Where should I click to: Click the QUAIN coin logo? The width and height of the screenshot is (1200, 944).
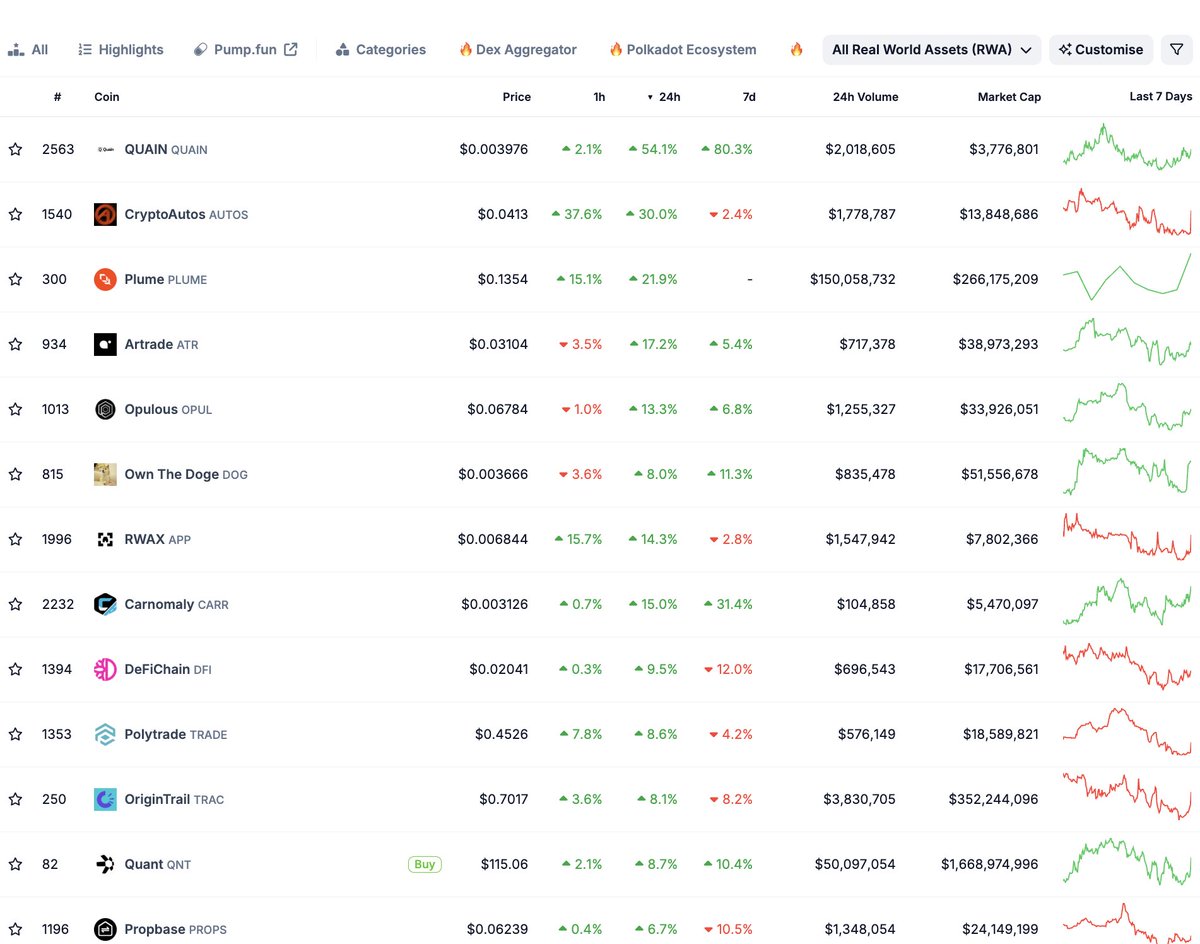coord(105,149)
